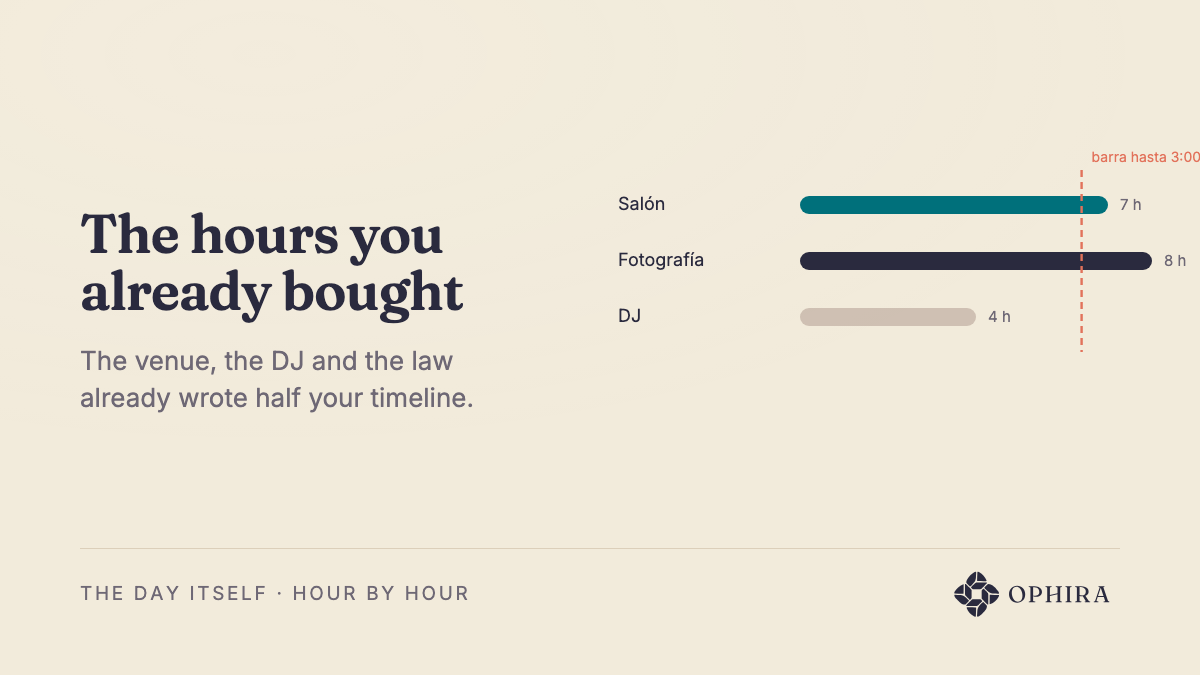
Task: Click the left start of the DJ bar
Action: tap(808, 317)
